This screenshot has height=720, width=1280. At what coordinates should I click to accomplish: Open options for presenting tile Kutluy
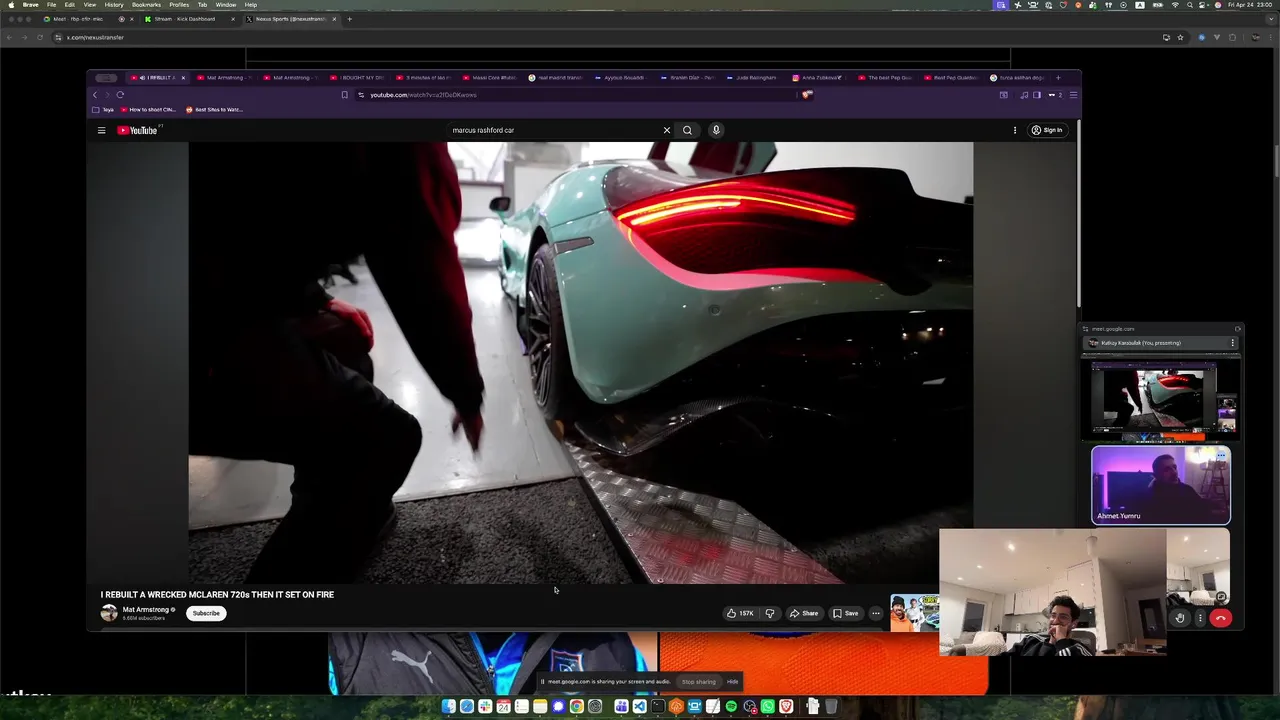(x=1233, y=343)
